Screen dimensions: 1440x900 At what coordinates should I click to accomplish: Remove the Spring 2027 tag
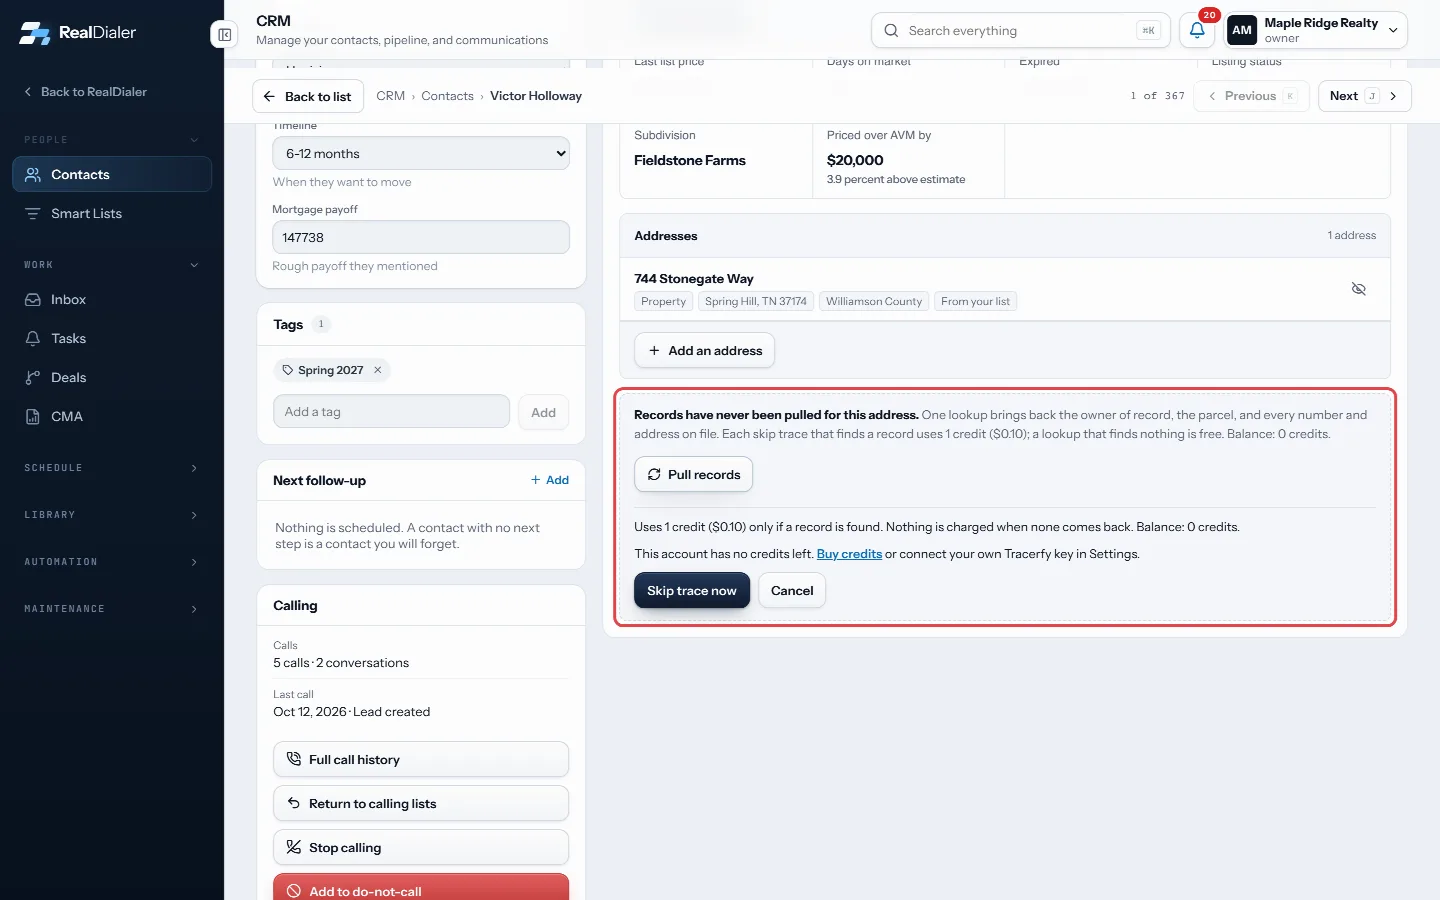378,370
